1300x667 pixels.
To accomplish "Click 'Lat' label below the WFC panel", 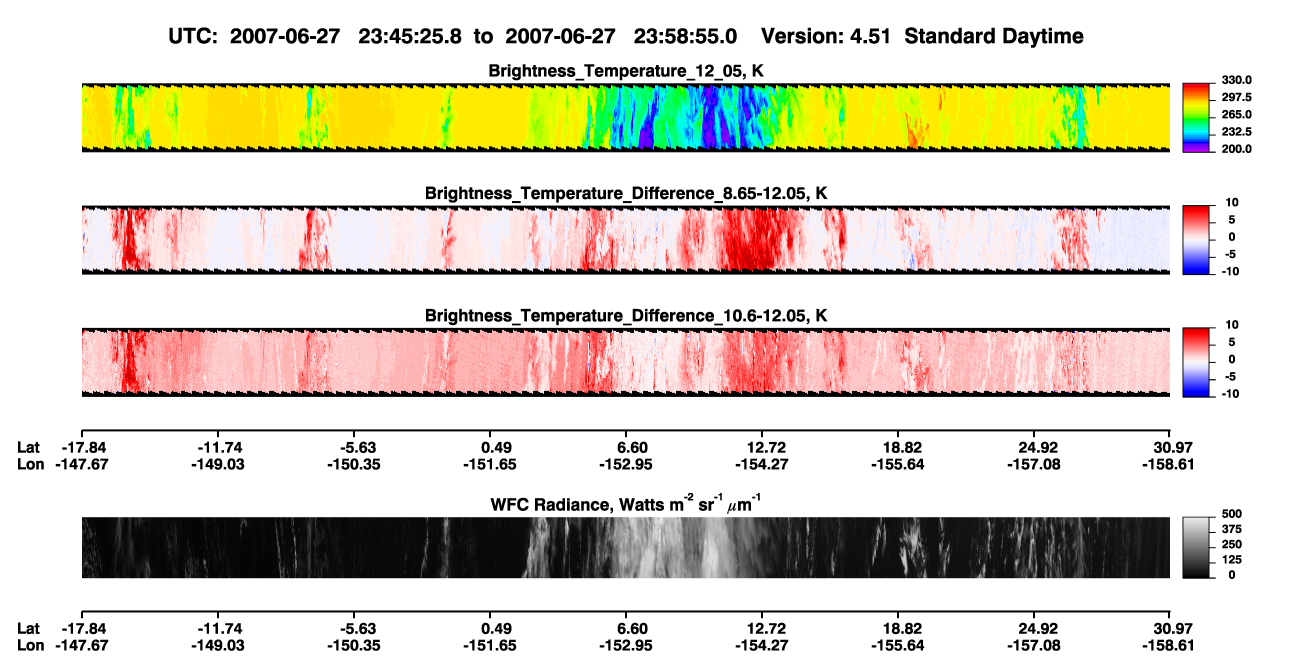I will click(x=29, y=628).
